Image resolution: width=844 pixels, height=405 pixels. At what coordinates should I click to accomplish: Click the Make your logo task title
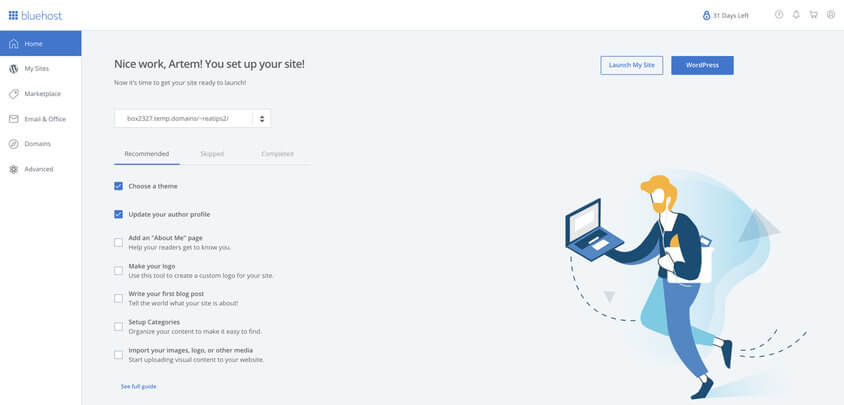pyautogui.click(x=152, y=266)
